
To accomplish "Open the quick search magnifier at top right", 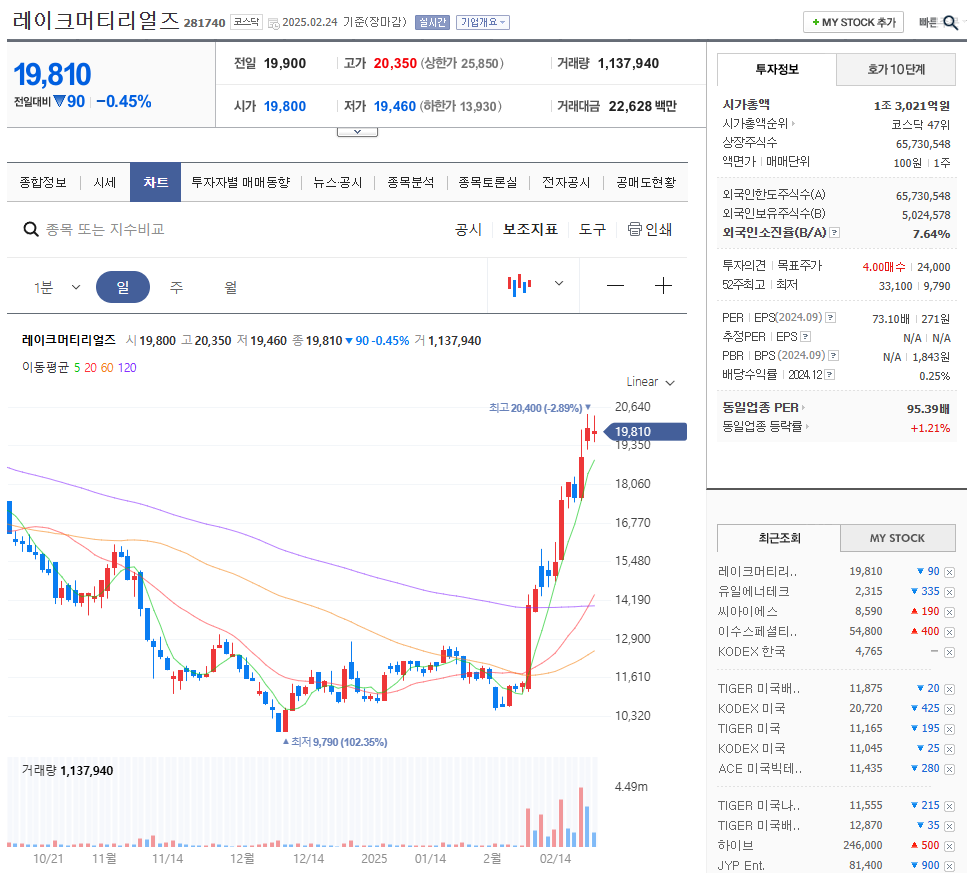I will click(x=951, y=21).
